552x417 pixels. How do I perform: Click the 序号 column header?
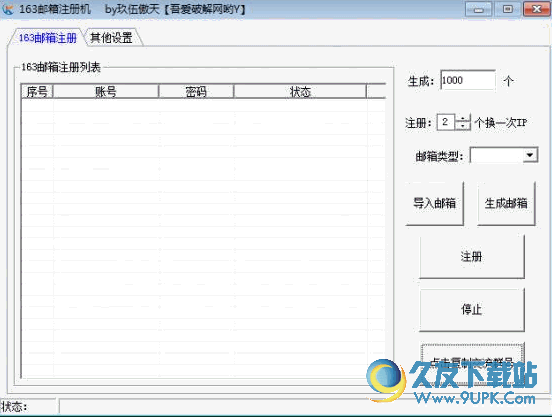pos(37,91)
